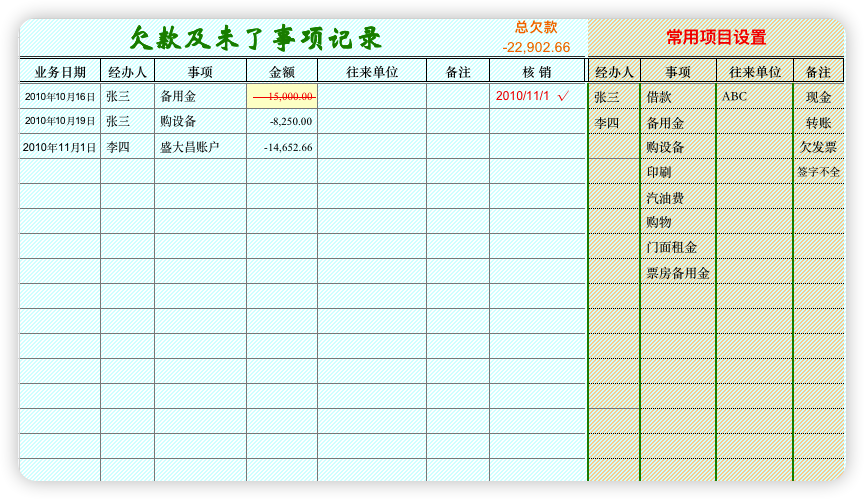Select the amount cell -14,652.66

click(282, 147)
